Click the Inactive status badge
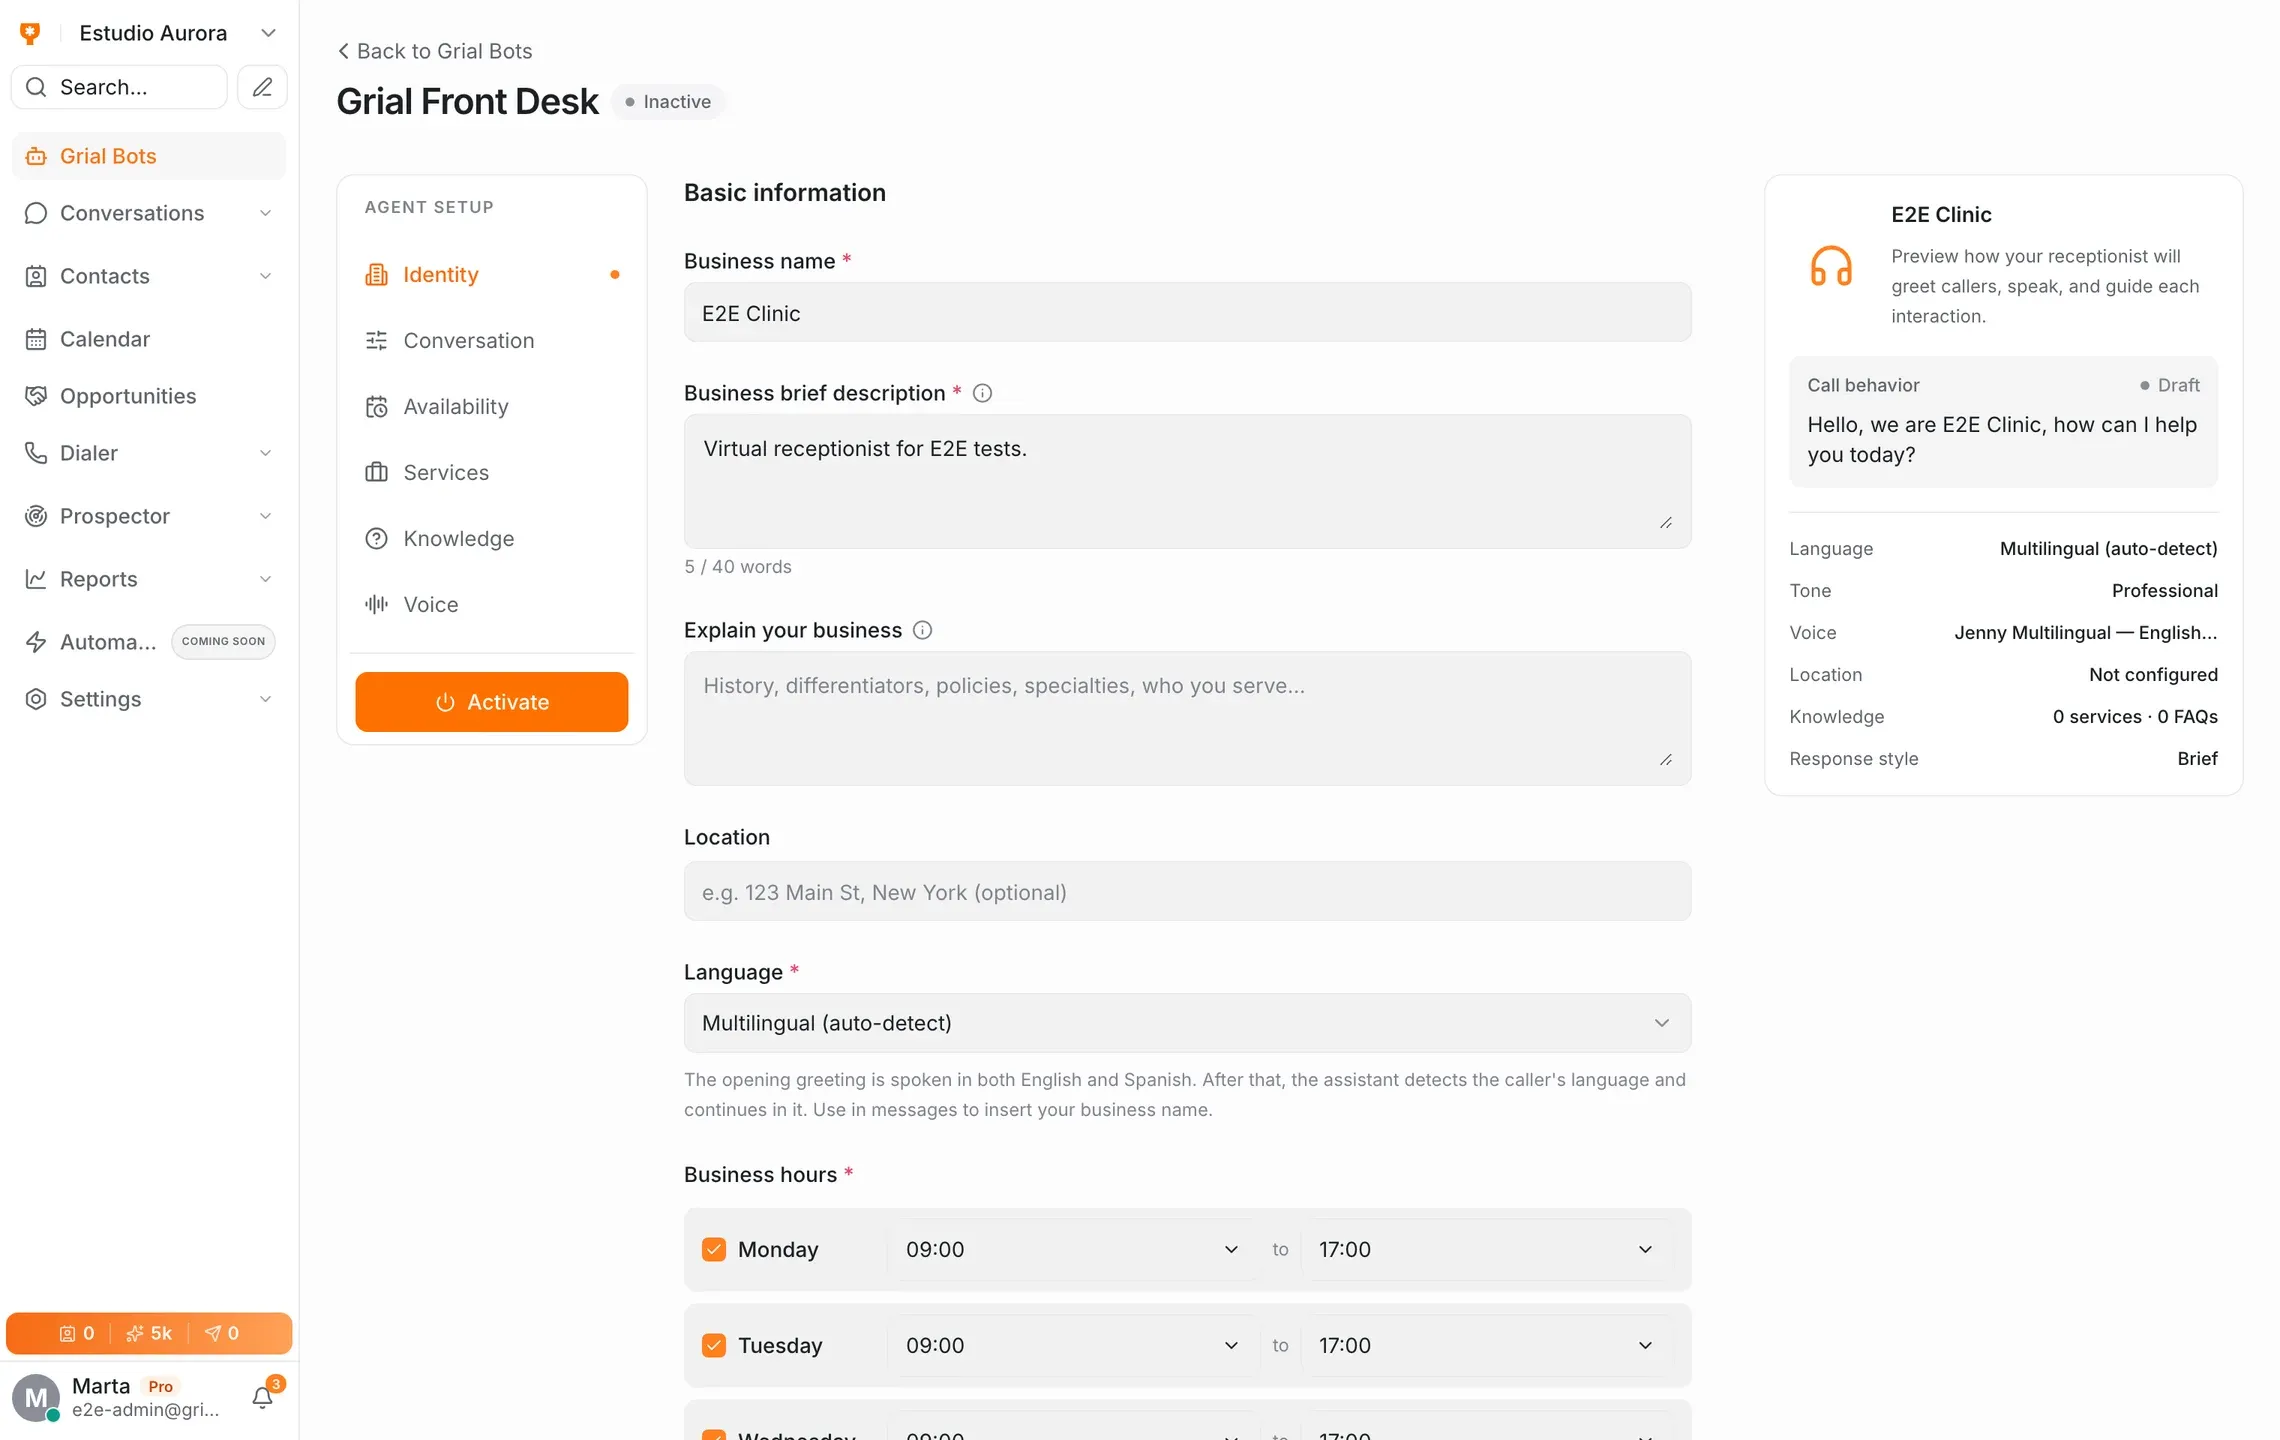The width and height of the screenshot is (2280, 1440). [668, 102]
